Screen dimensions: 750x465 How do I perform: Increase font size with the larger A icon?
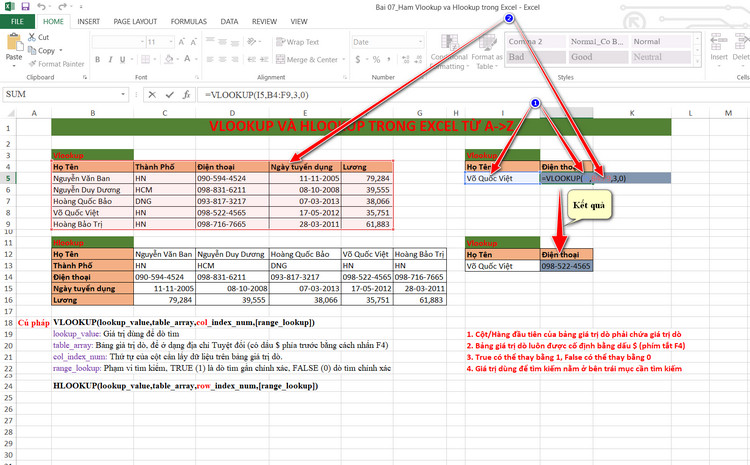point(182,42)
